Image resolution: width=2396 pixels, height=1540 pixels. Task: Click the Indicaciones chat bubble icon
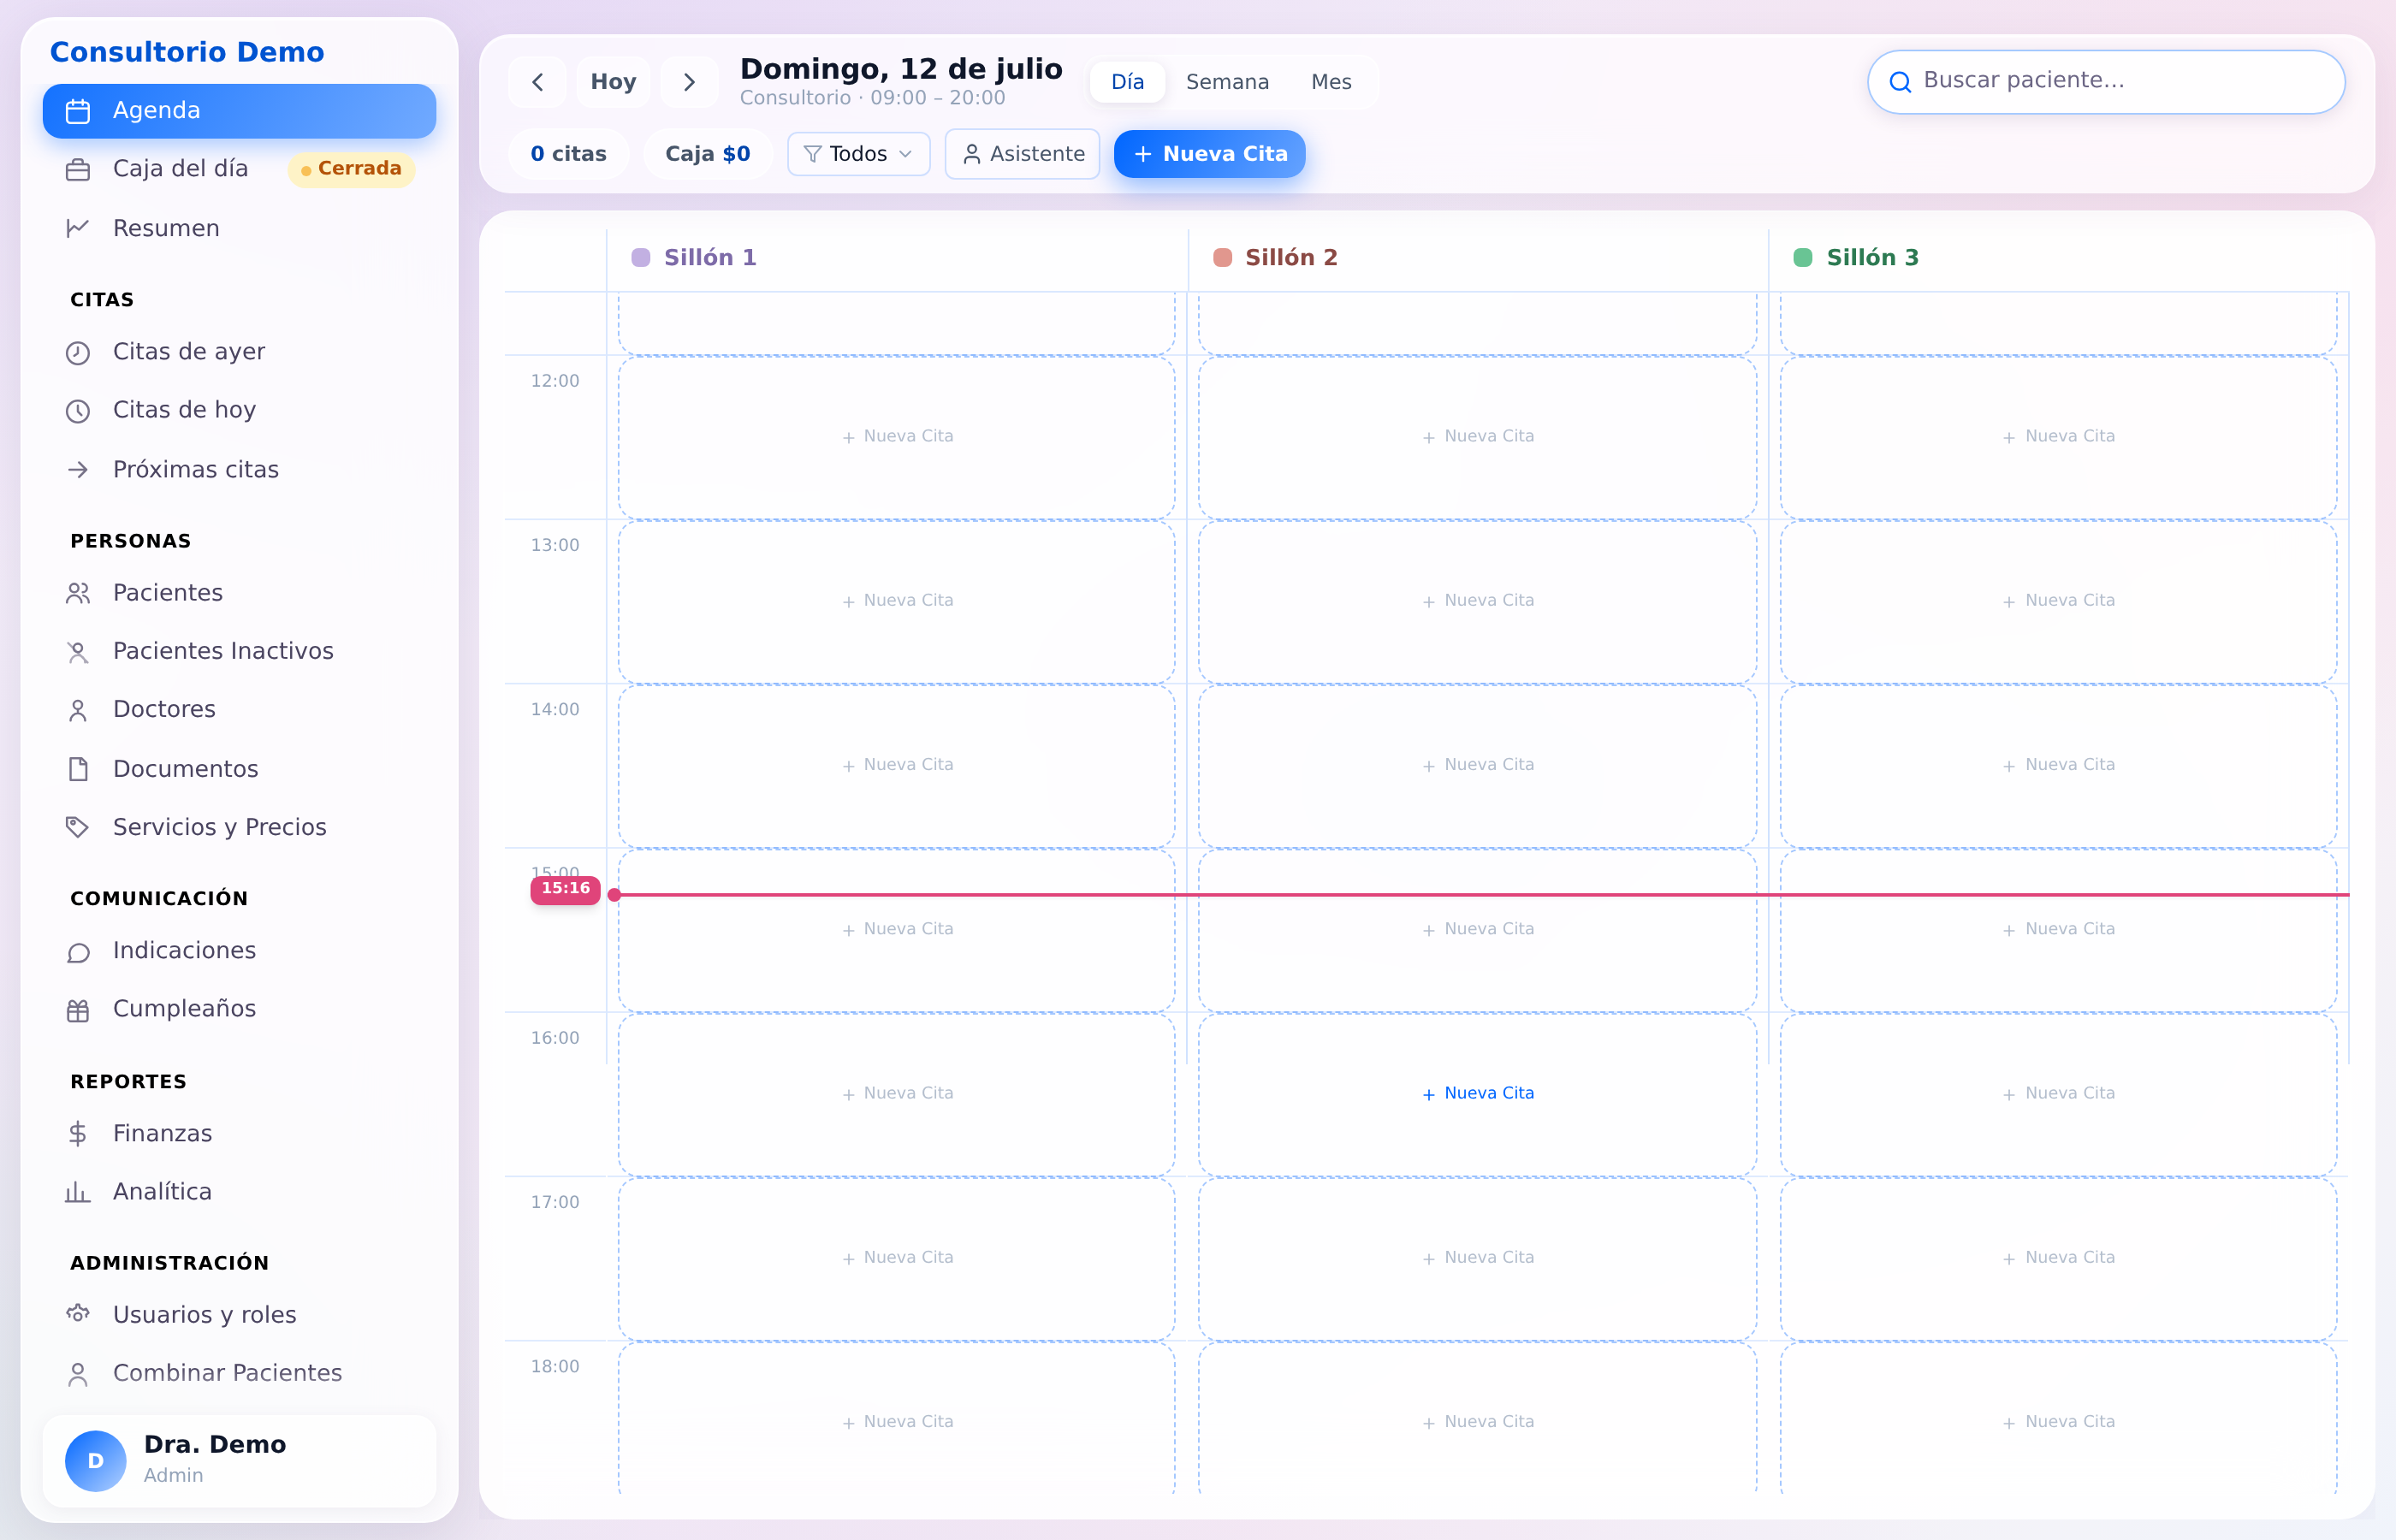(78, 952)
